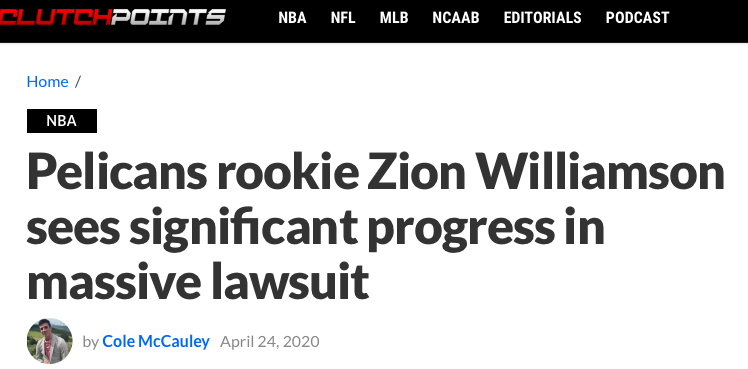Select MLB in the header menu

coord(394,18)
